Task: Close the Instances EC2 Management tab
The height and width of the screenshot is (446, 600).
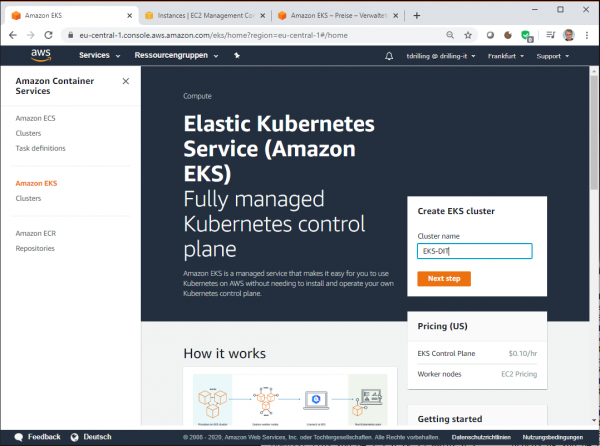Action: tap(262, 16)
